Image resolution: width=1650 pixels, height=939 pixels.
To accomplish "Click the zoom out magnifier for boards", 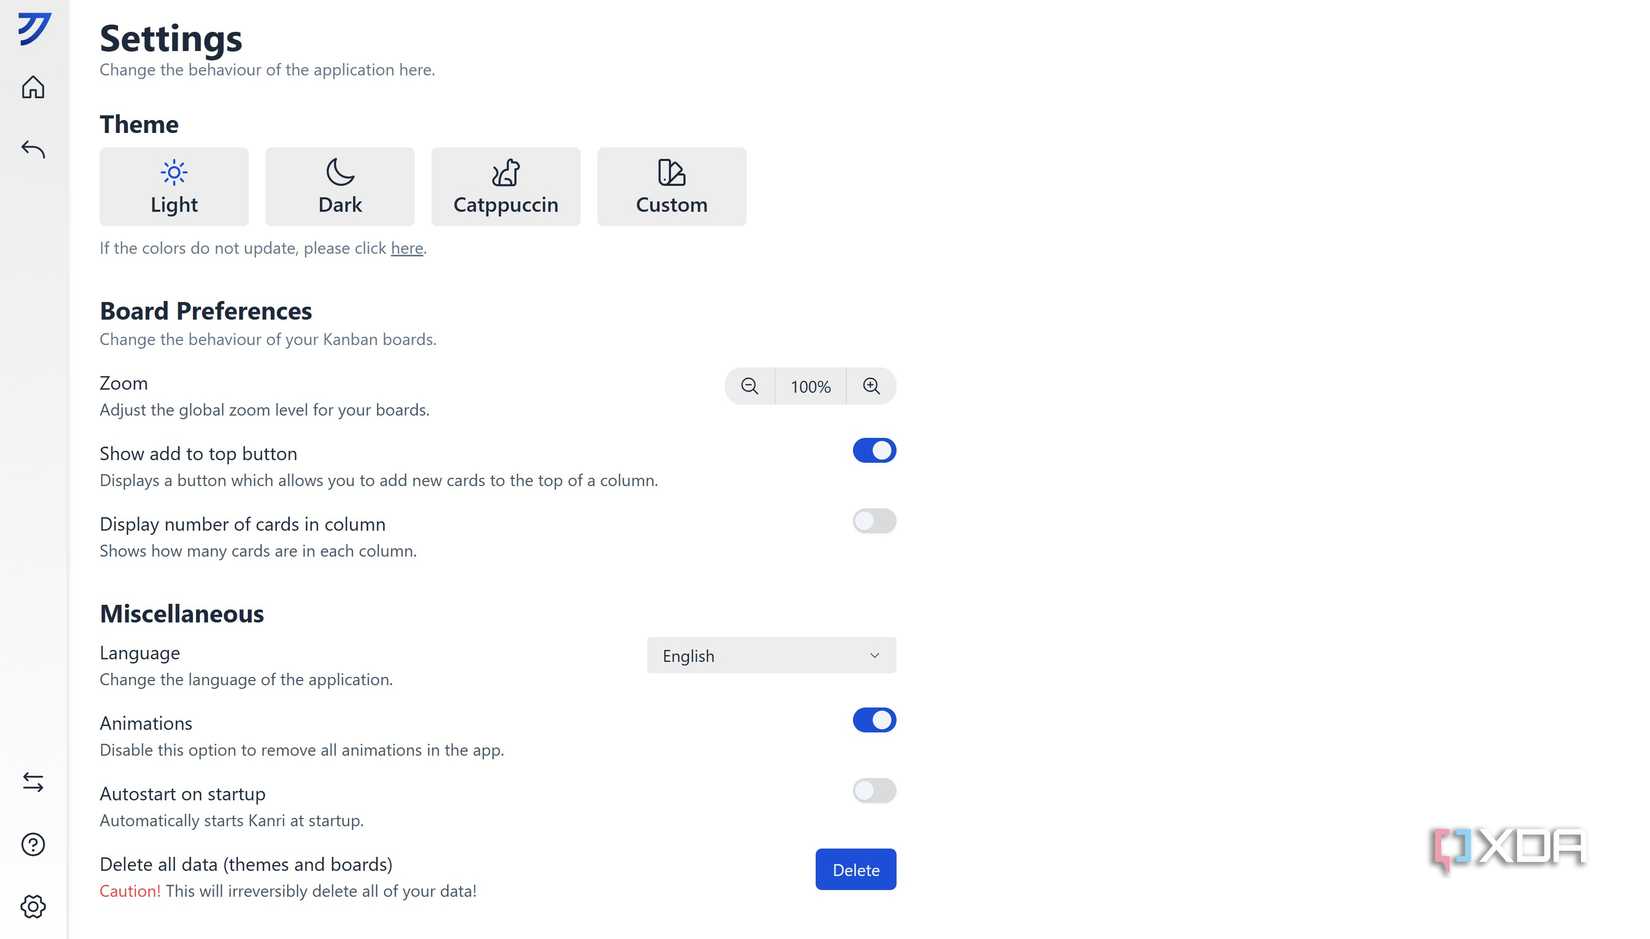I will coord(749,386).
